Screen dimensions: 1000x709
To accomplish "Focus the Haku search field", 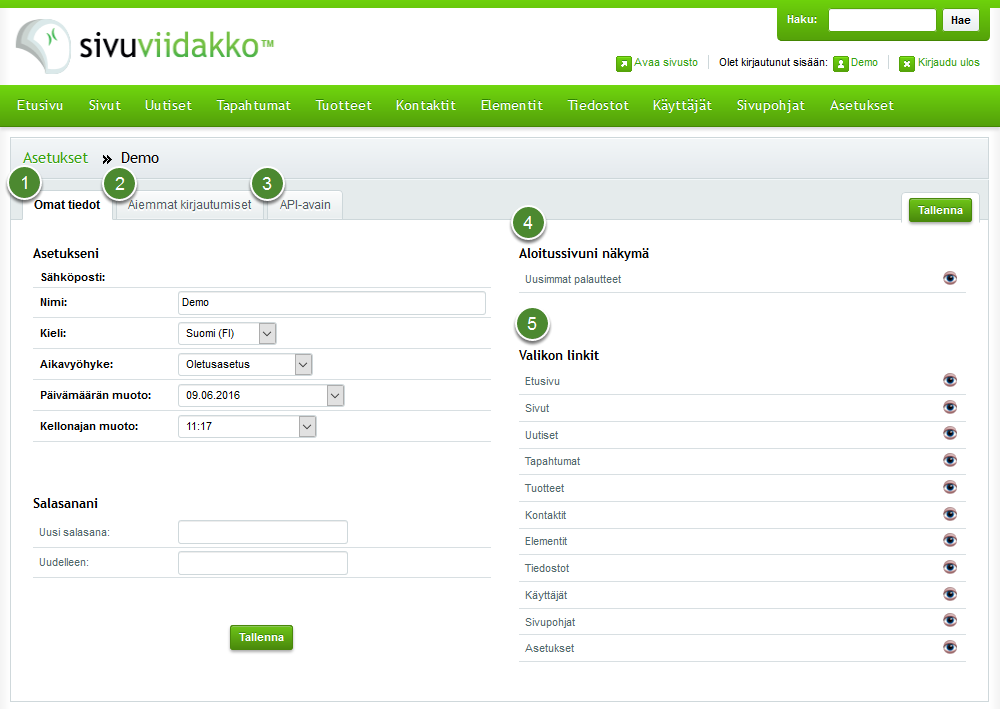I will point(882,20).
